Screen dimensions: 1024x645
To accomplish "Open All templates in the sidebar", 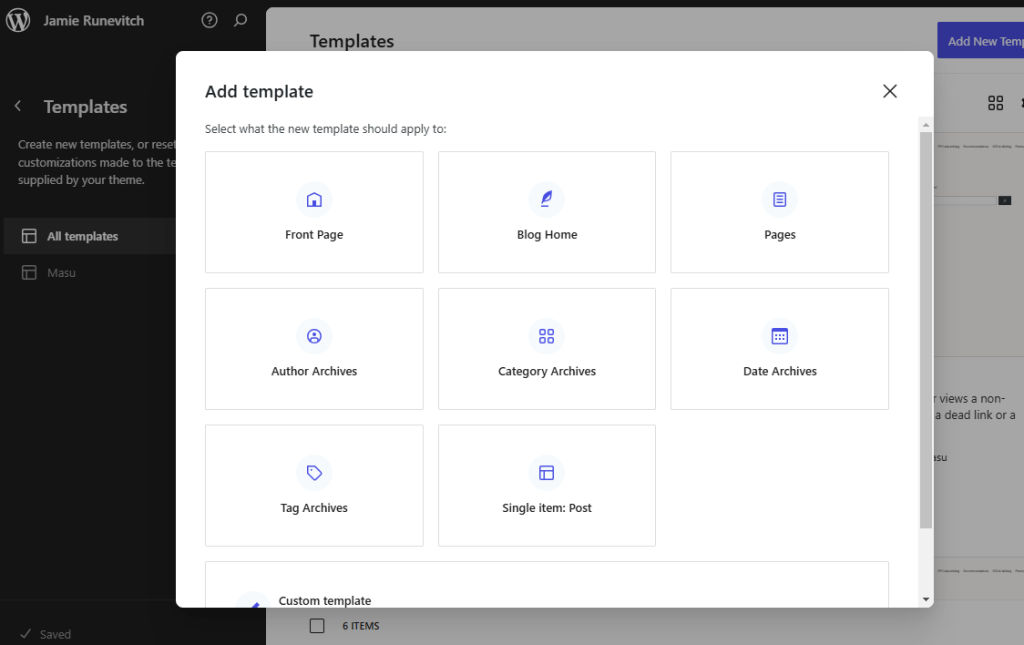I will coord(83,237).
